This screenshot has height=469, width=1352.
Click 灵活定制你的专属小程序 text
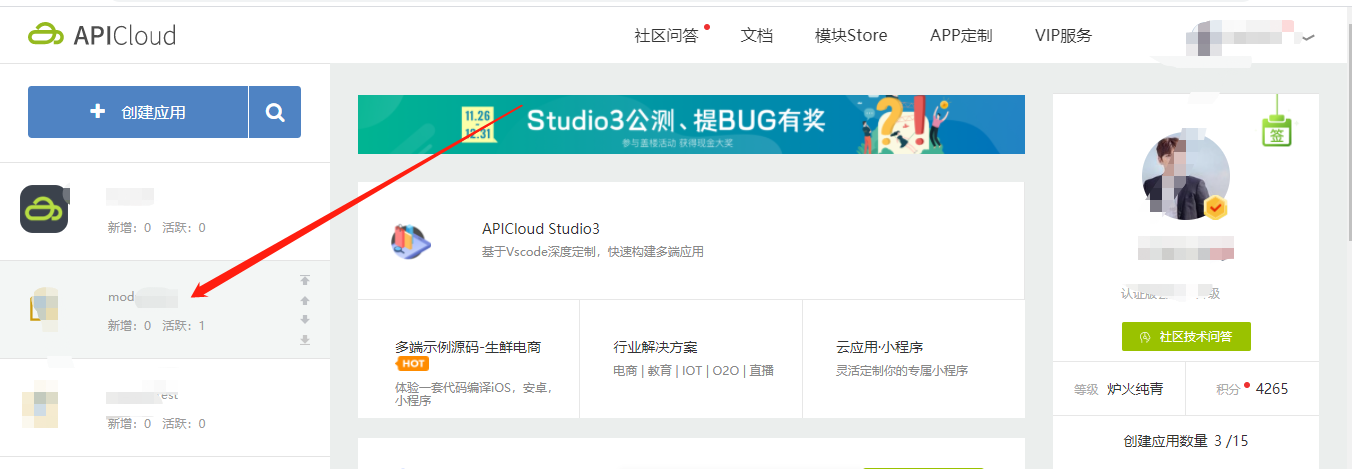(x=902, y=370)
